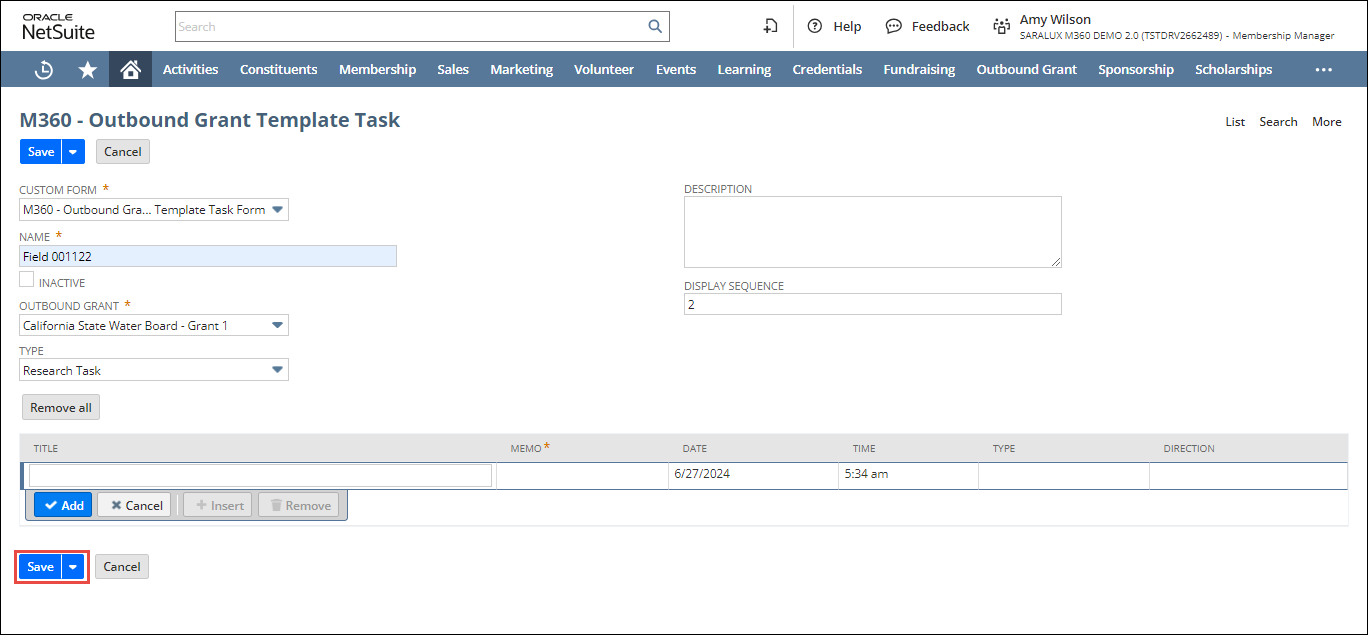Click the Add button in the sublist
Screen dimensions: 1368x635
[63, 505]
